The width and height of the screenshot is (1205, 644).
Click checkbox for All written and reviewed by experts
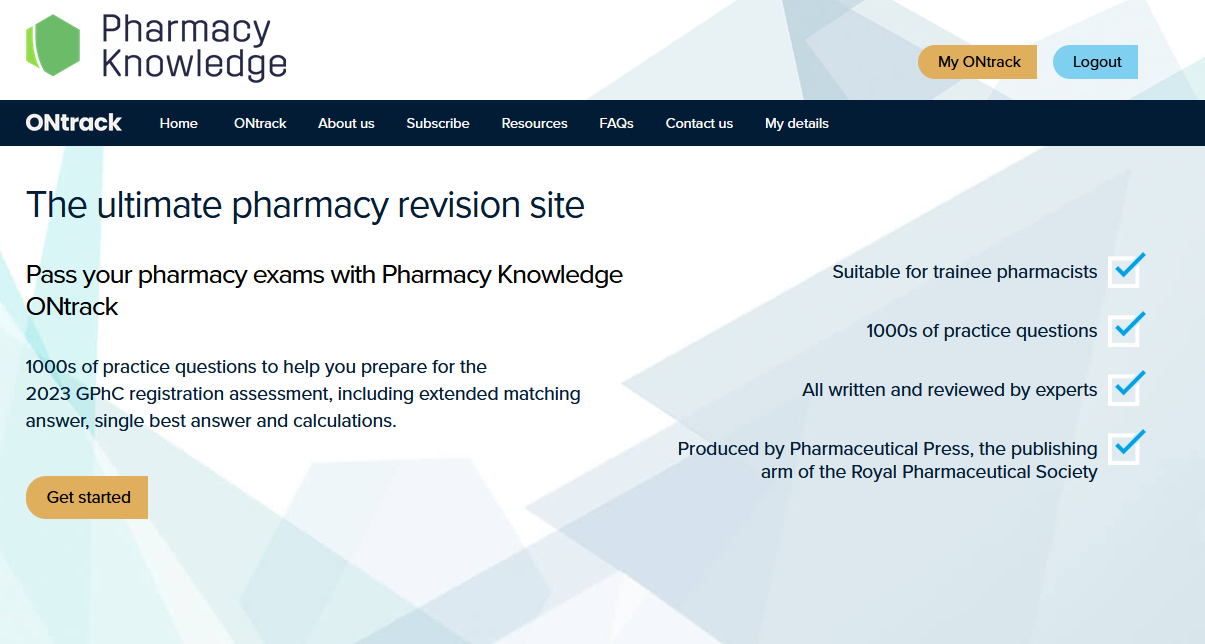(1125, 389)
